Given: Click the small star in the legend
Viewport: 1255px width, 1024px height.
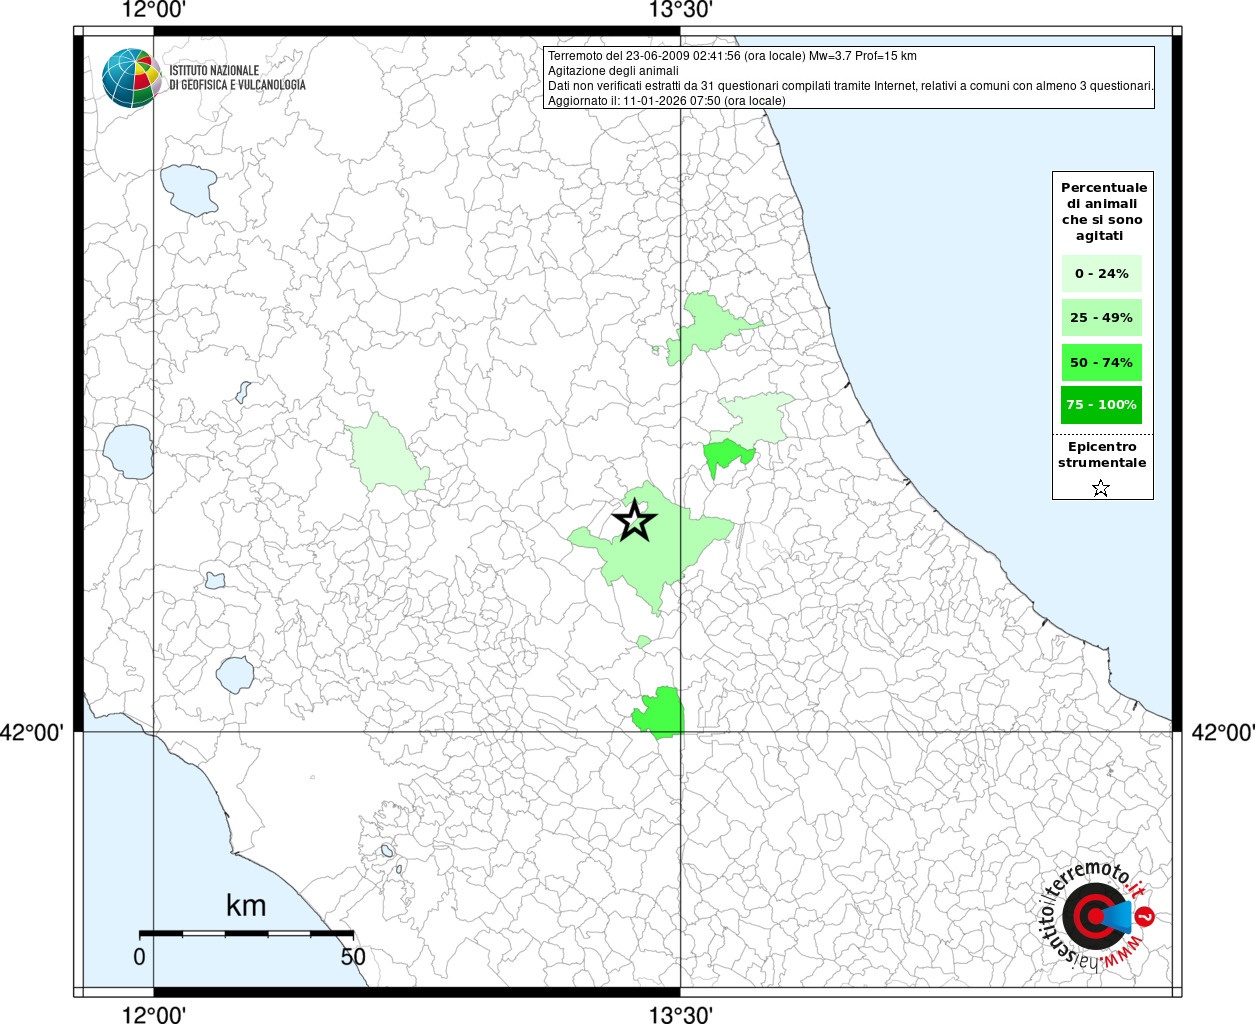Looking at the screenshot, I should 1100,488.
